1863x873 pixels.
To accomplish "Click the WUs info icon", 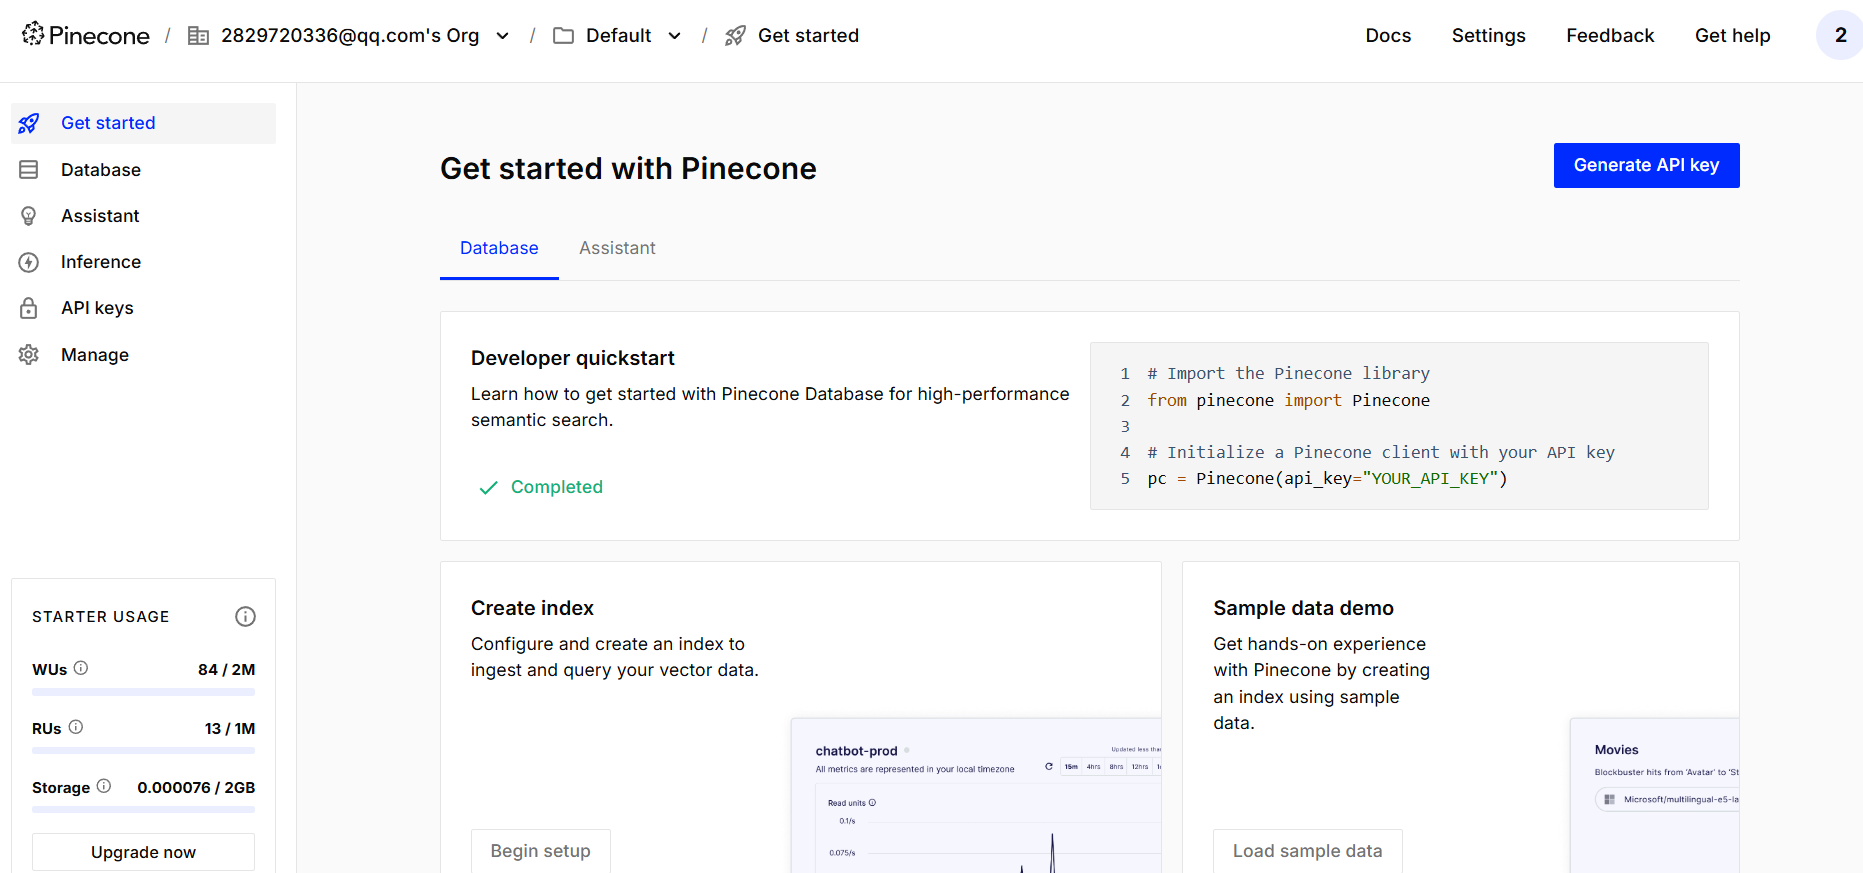I will [81, 668].
